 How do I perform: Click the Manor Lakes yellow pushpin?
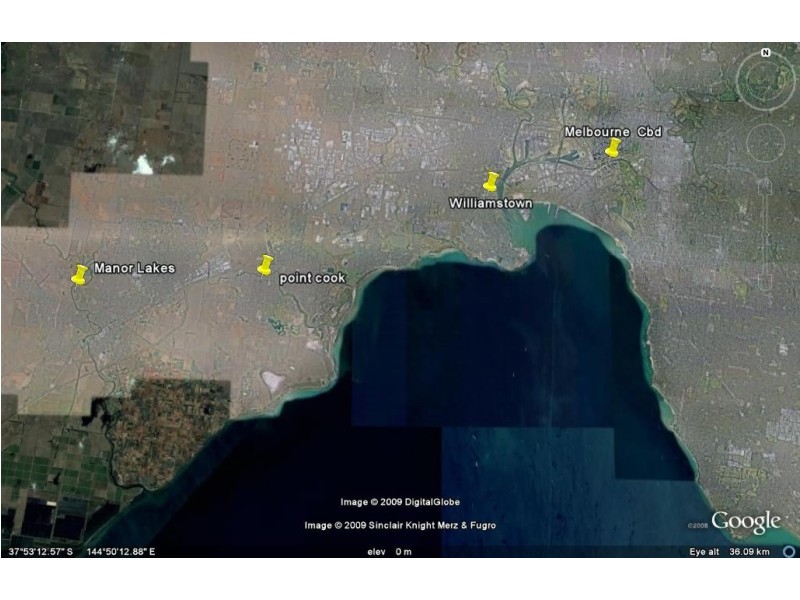tap(80, 274)
